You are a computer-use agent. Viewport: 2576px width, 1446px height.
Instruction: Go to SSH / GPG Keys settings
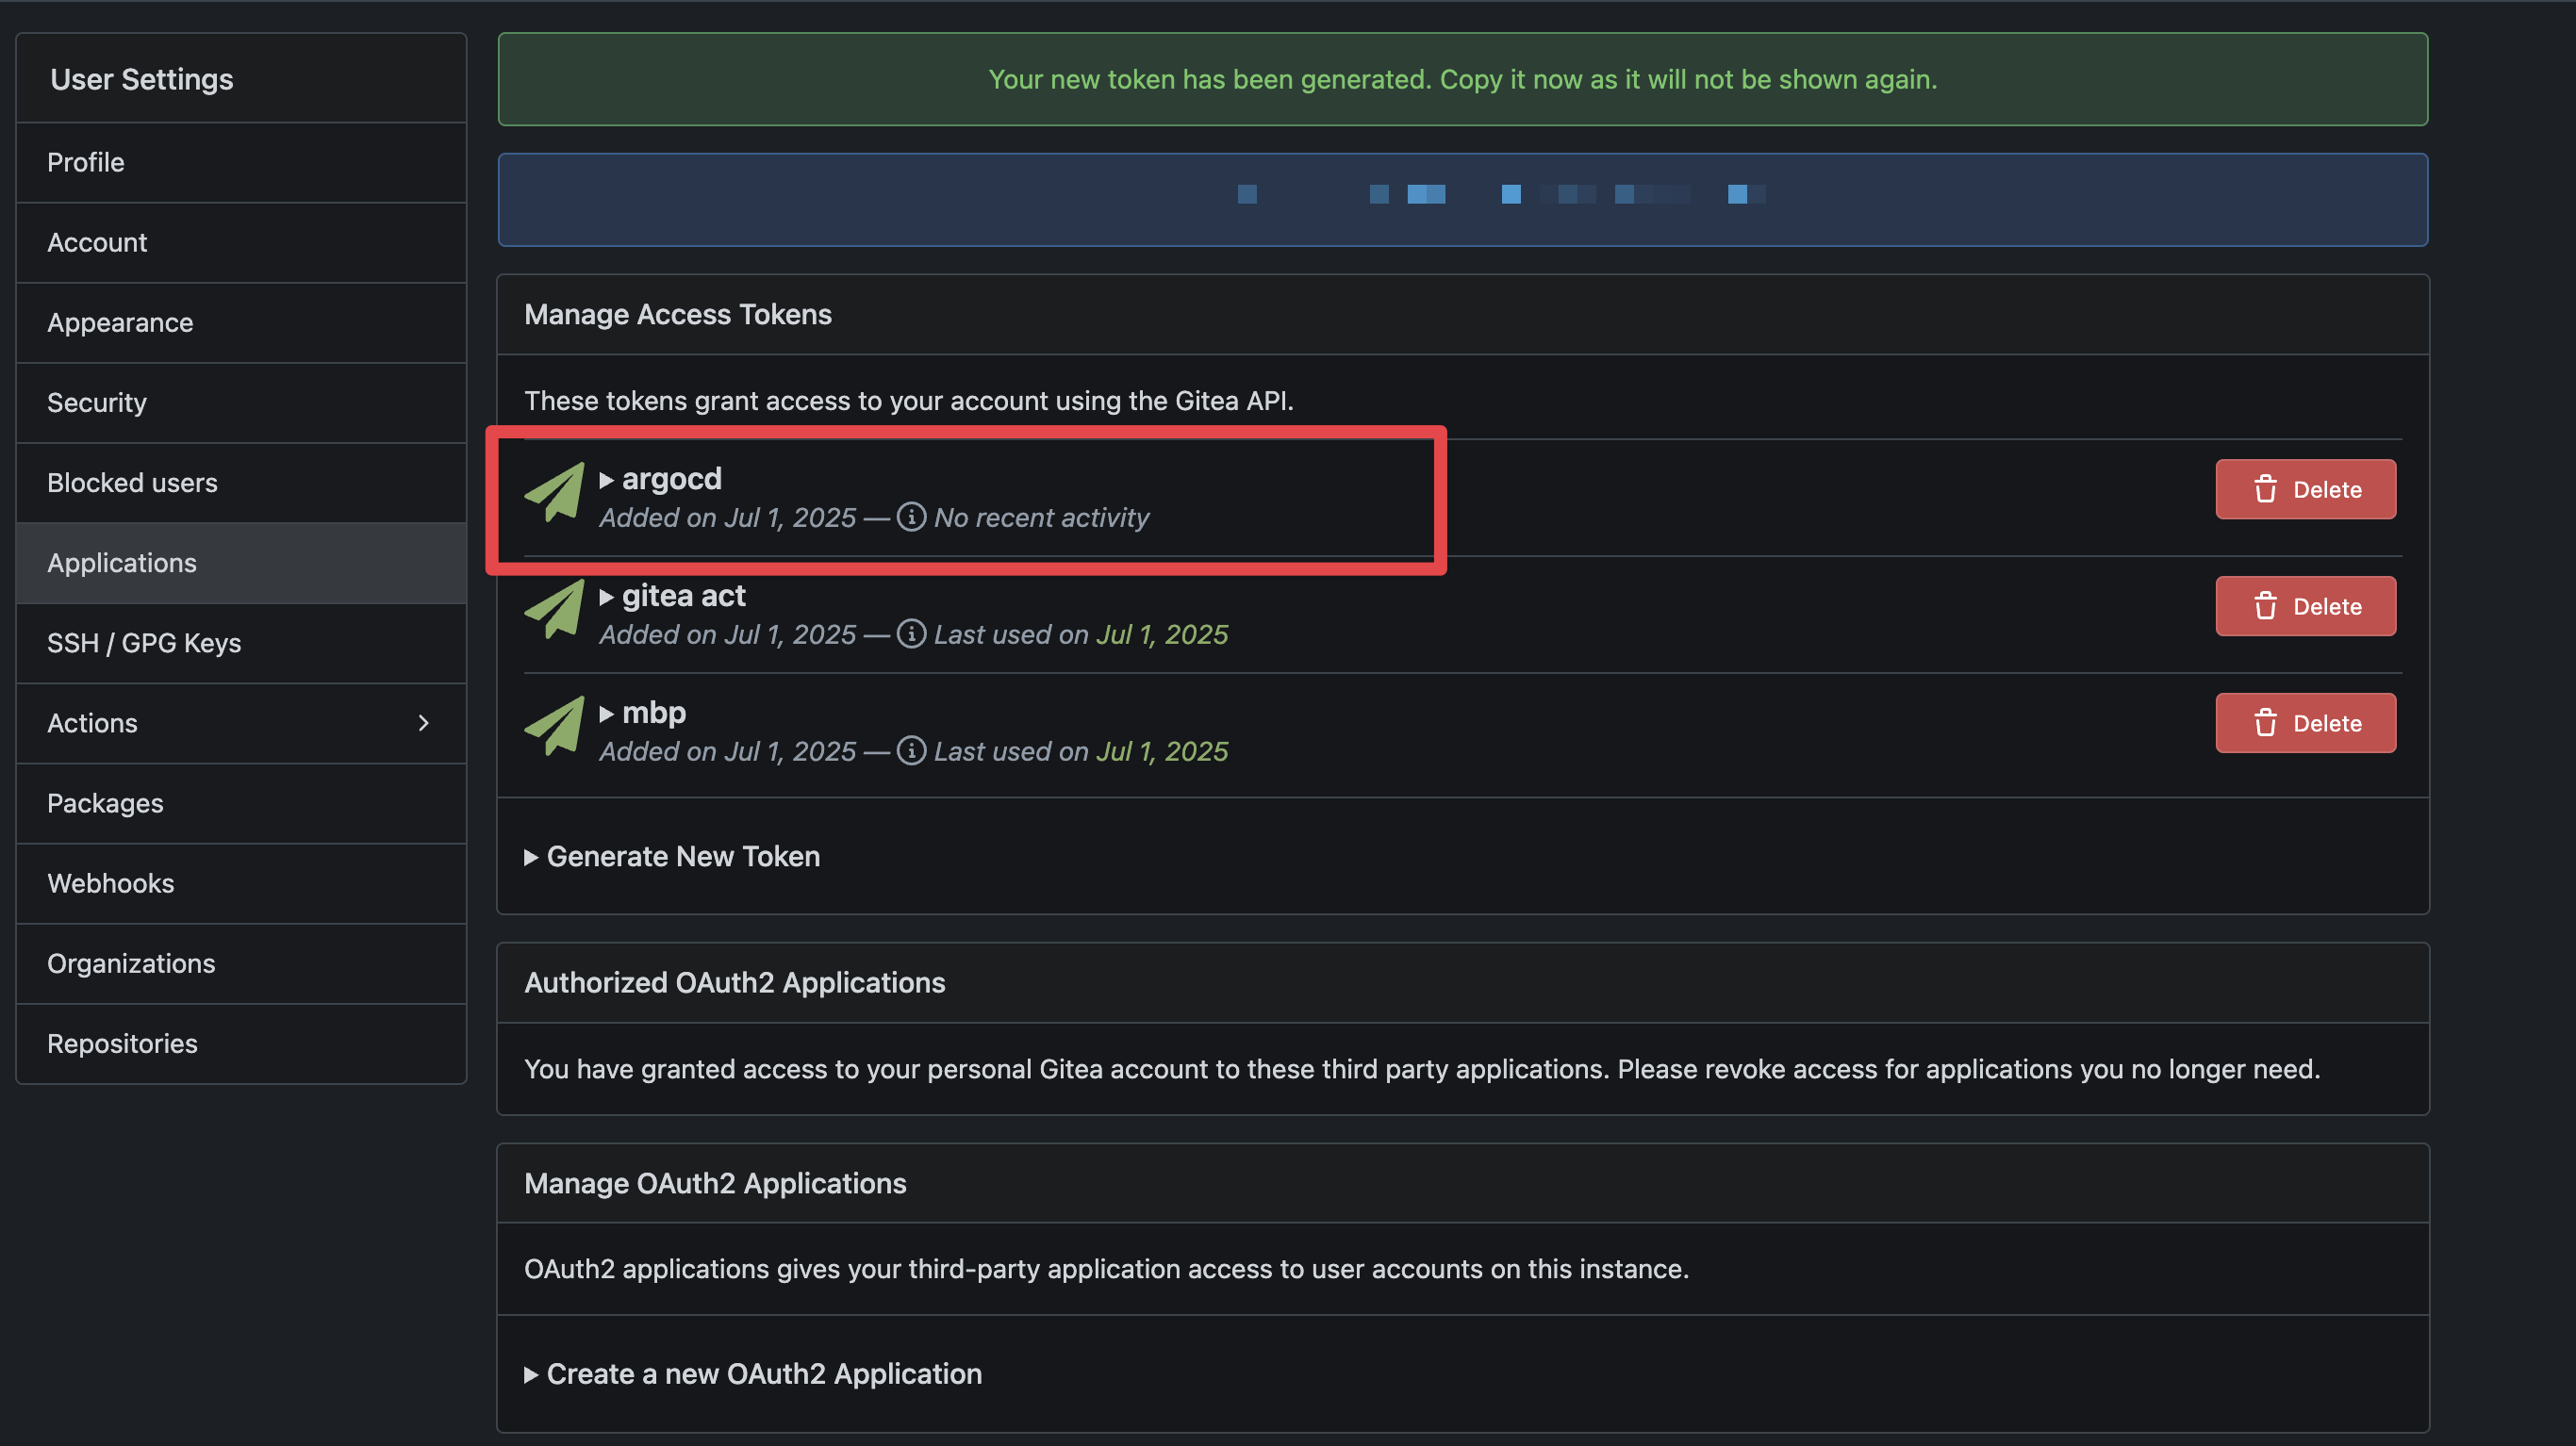tap(144, 643)
